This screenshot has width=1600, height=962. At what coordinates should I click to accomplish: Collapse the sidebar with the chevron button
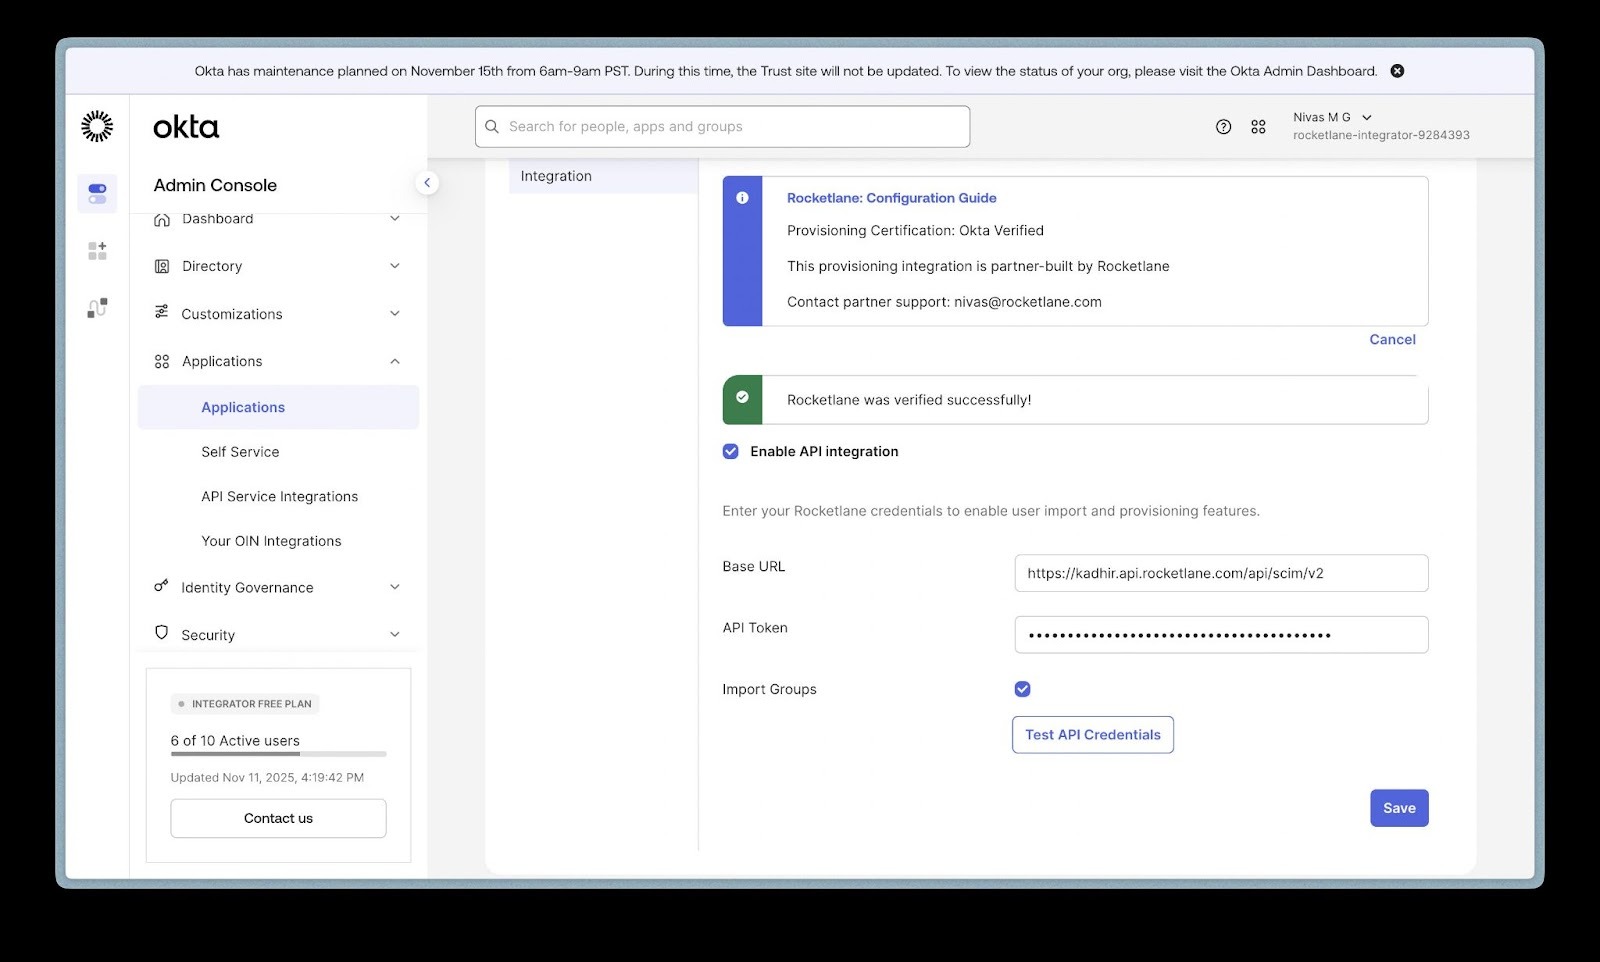(x=427, y=183)
